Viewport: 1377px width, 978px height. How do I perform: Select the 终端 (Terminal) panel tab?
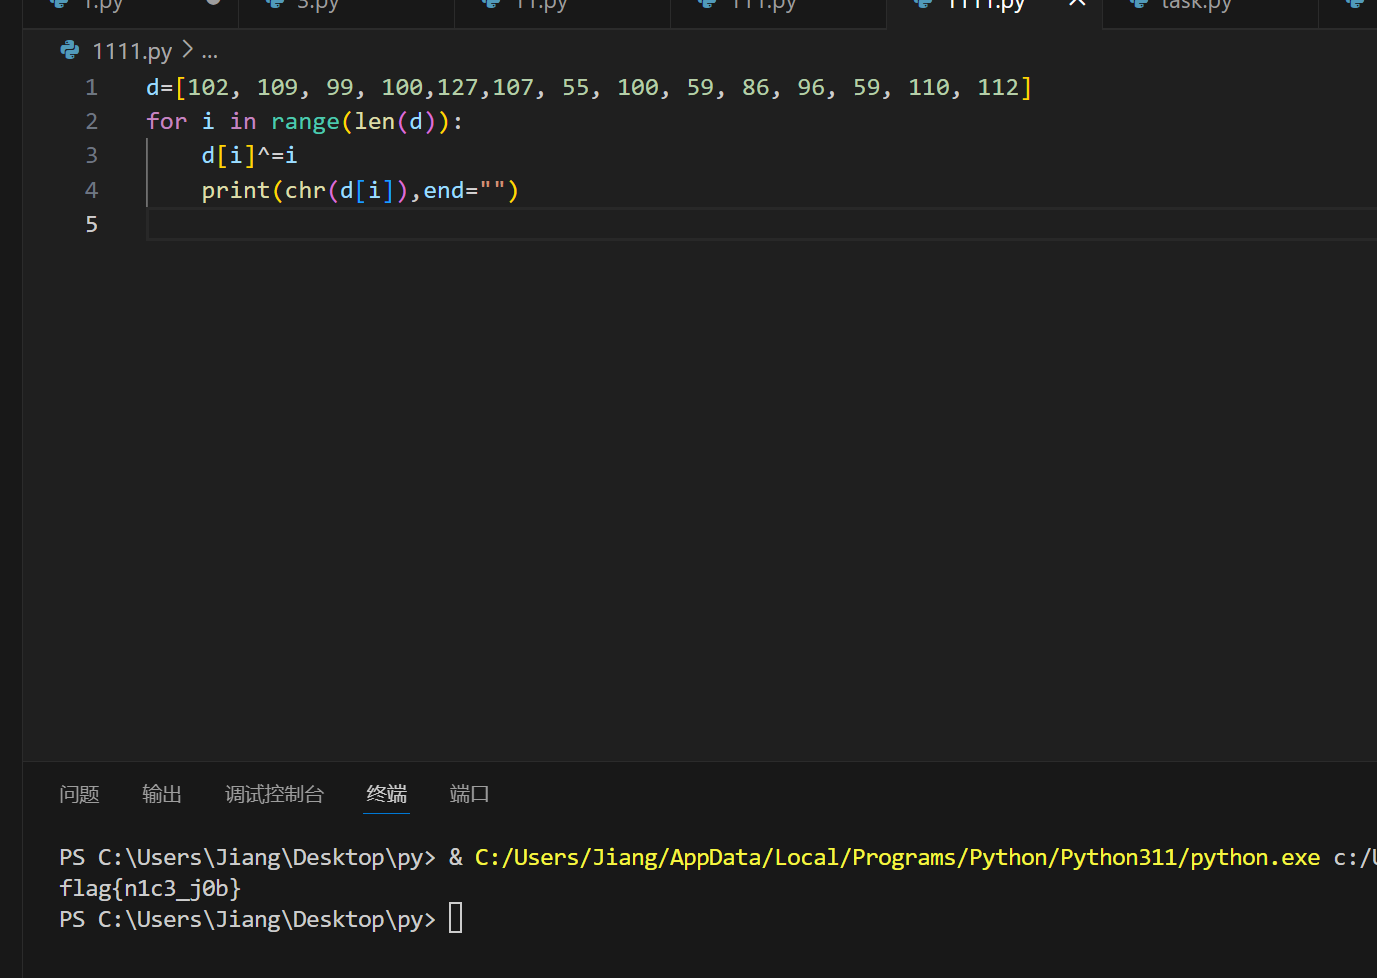click(x=386, y=794)
